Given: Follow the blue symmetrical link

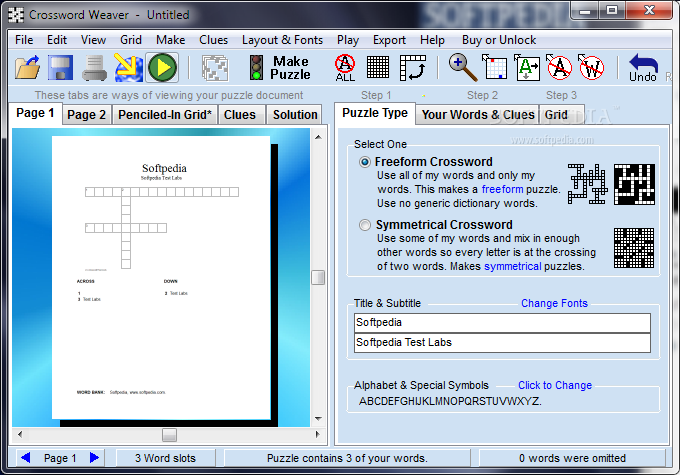Looking at the screenshot, I should click(513, 266).
